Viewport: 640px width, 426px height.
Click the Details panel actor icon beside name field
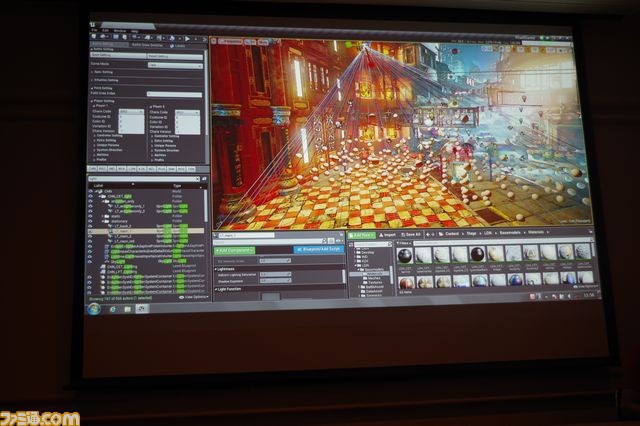[x=216, y=235]
